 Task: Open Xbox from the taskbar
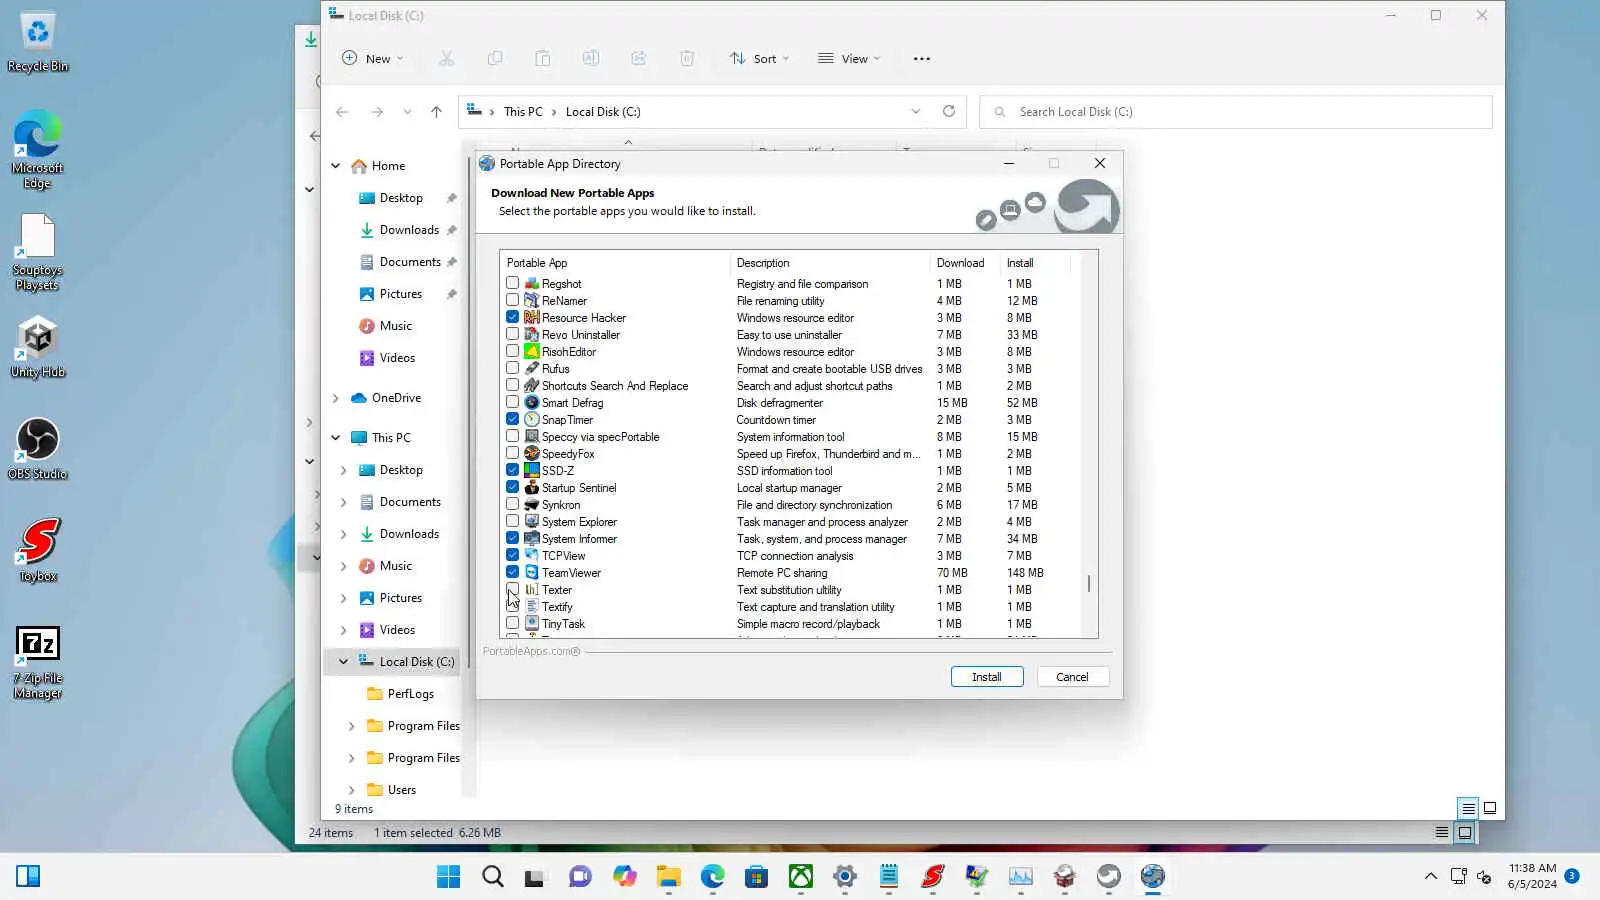coord(801,877)
